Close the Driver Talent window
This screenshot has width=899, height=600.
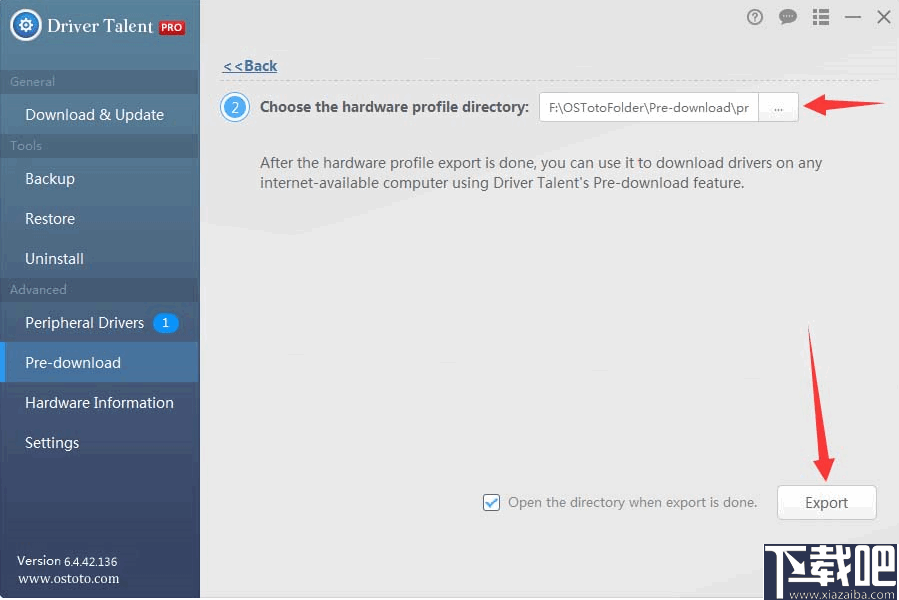pos(884,17)
